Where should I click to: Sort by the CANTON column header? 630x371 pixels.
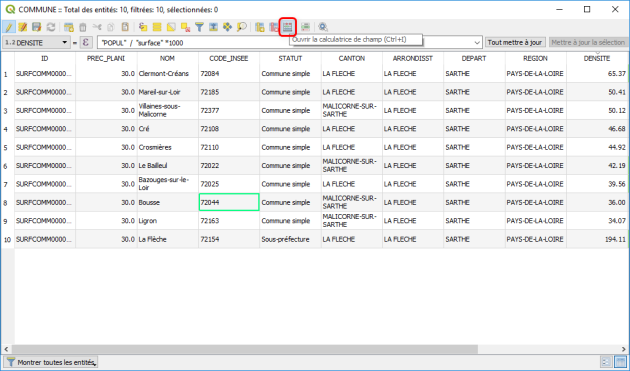(x=352, y=58)
